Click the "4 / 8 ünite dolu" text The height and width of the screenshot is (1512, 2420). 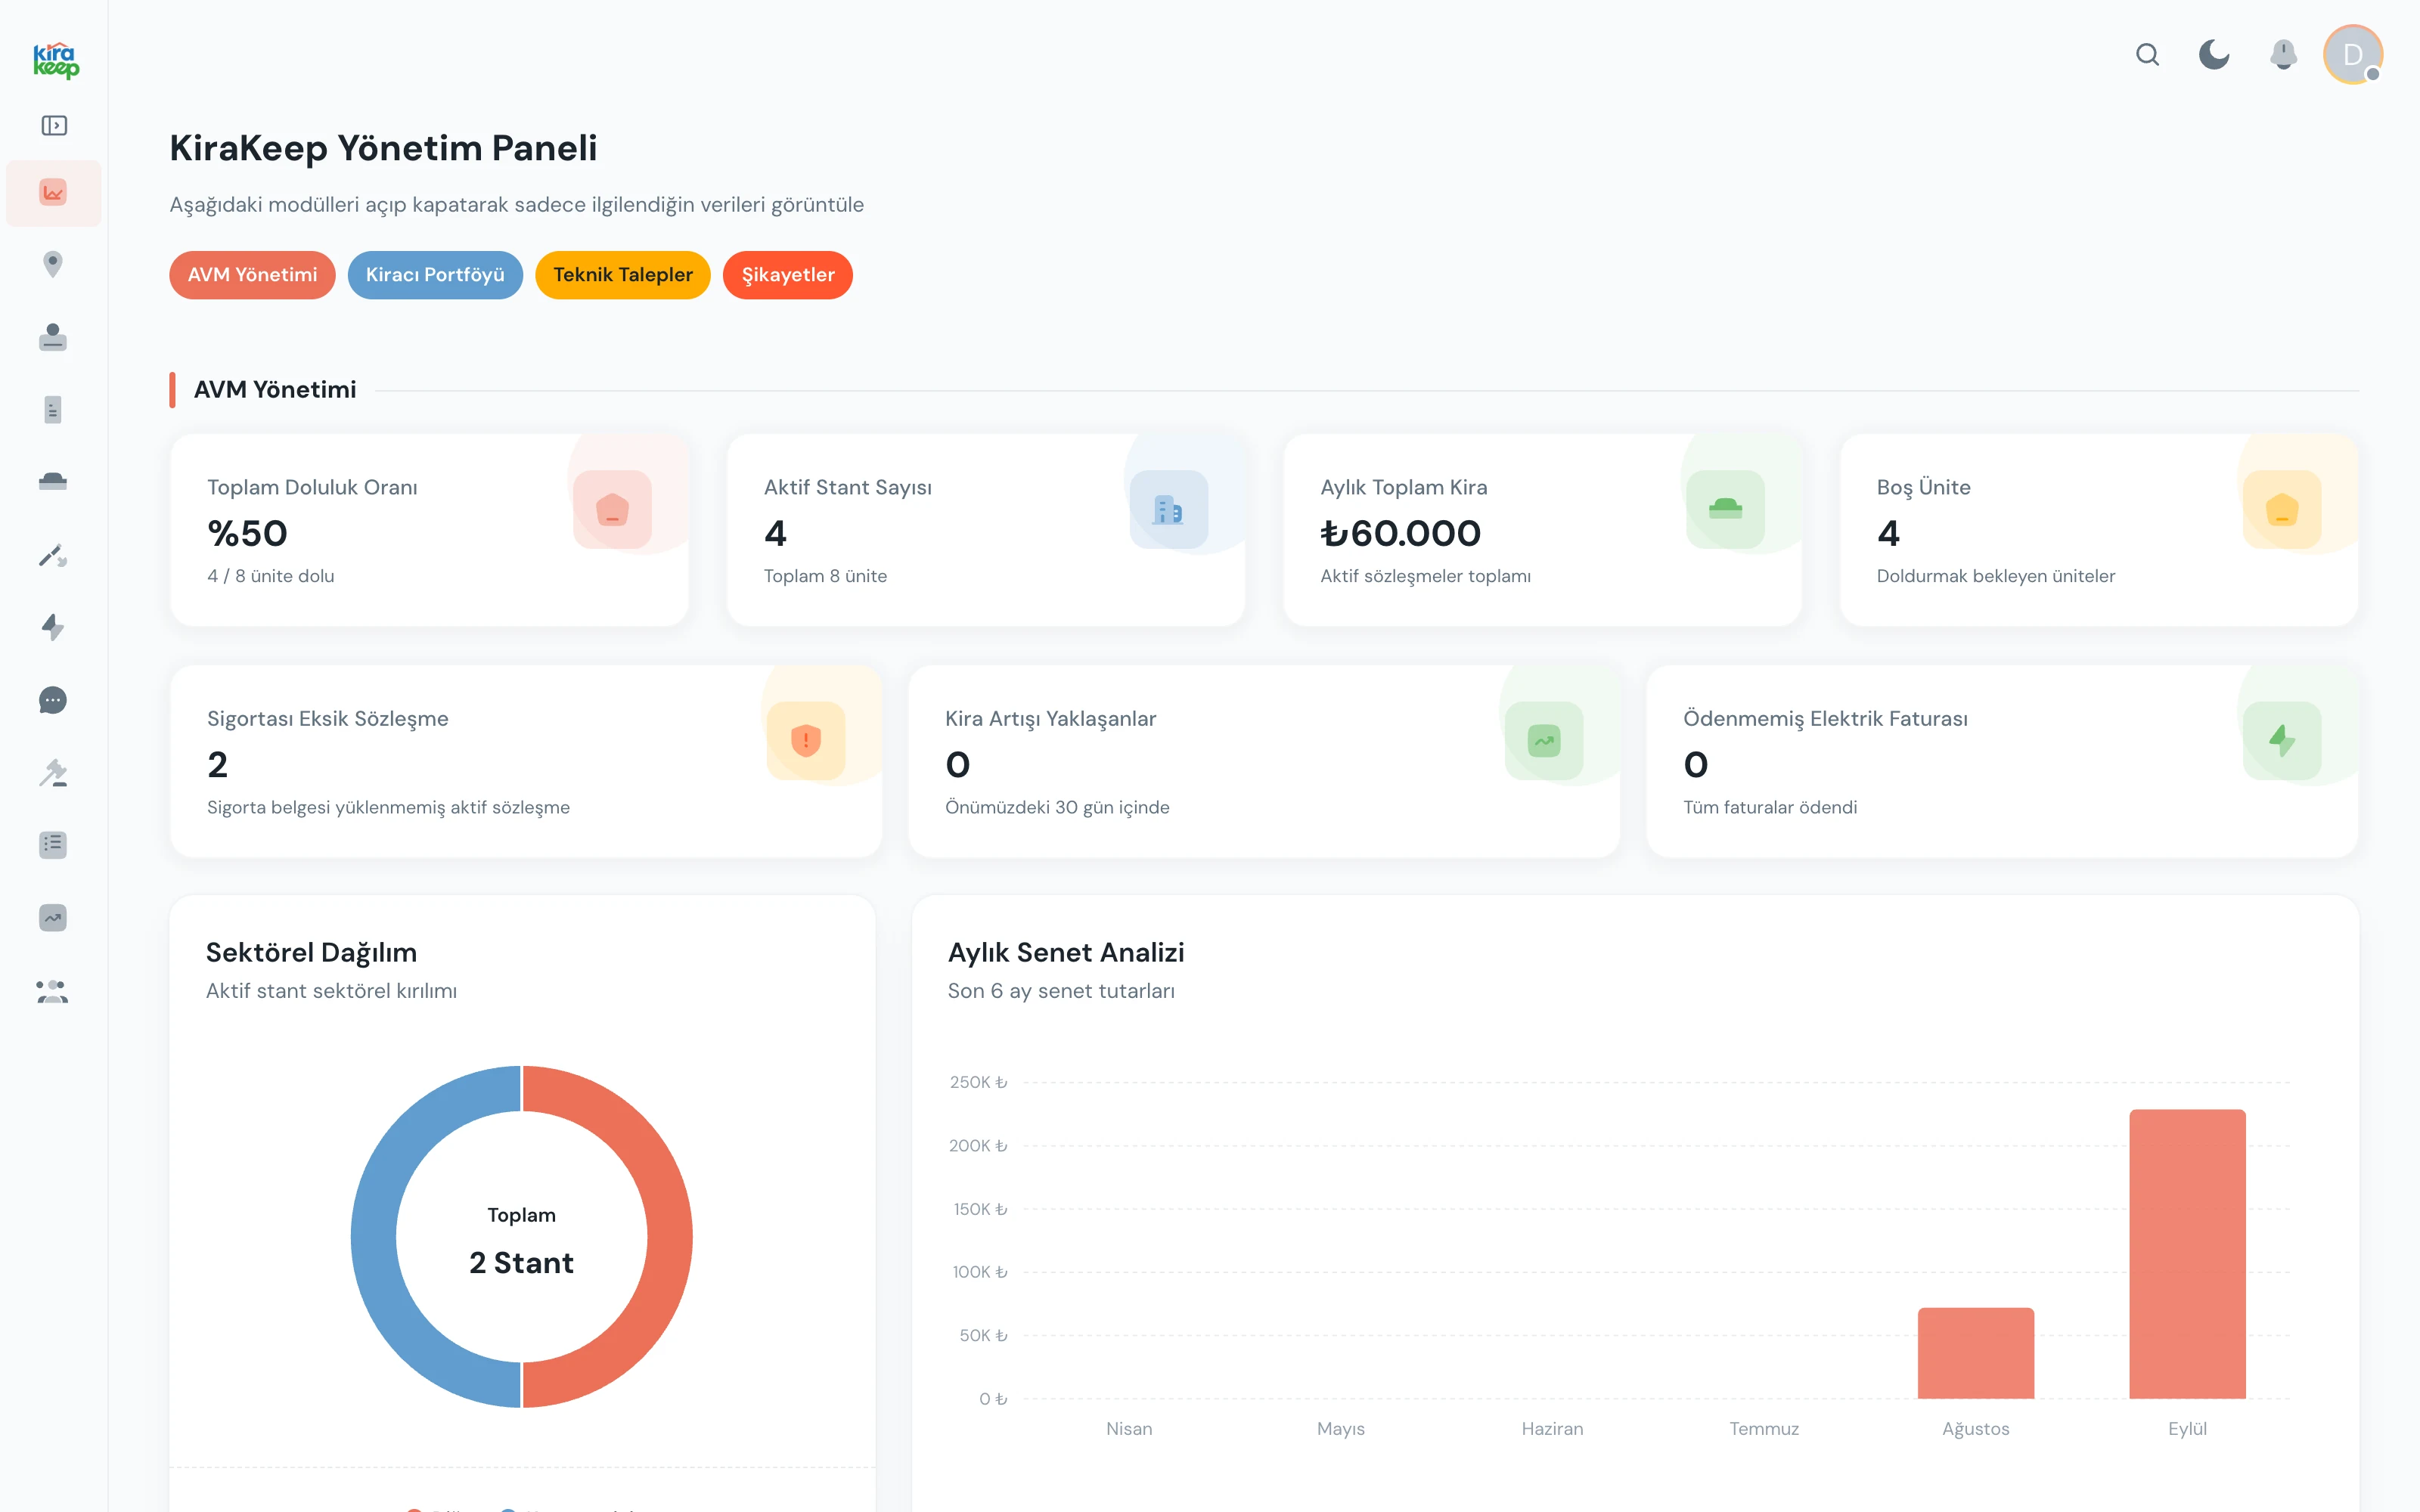(271, 576)
